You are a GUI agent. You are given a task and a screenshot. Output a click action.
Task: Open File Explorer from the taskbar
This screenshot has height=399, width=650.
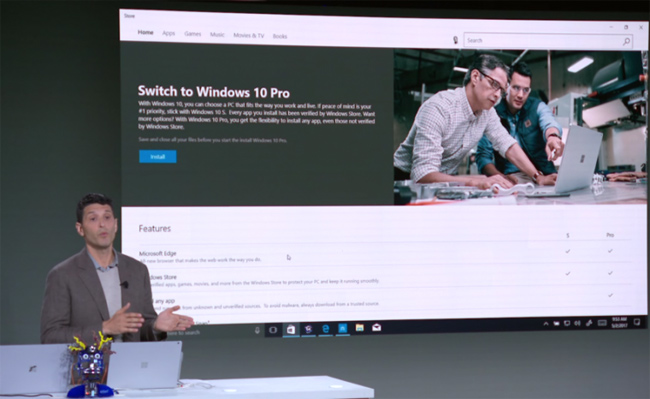[x=359, y=328]
